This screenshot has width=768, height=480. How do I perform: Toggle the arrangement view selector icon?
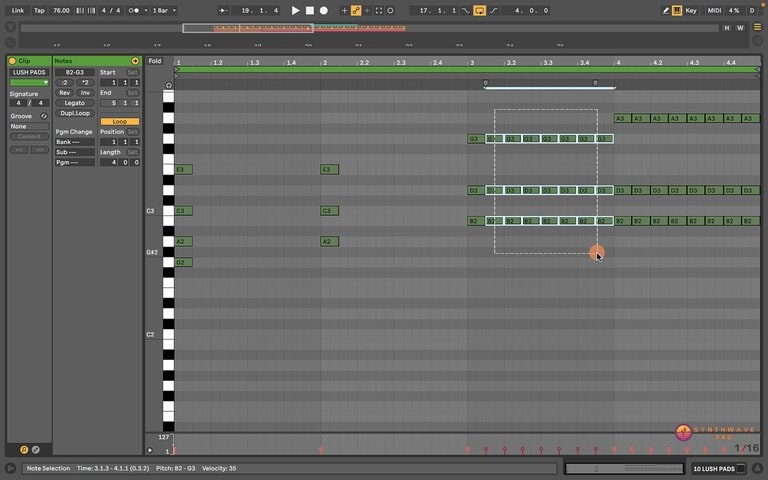(x=757, y=27)
